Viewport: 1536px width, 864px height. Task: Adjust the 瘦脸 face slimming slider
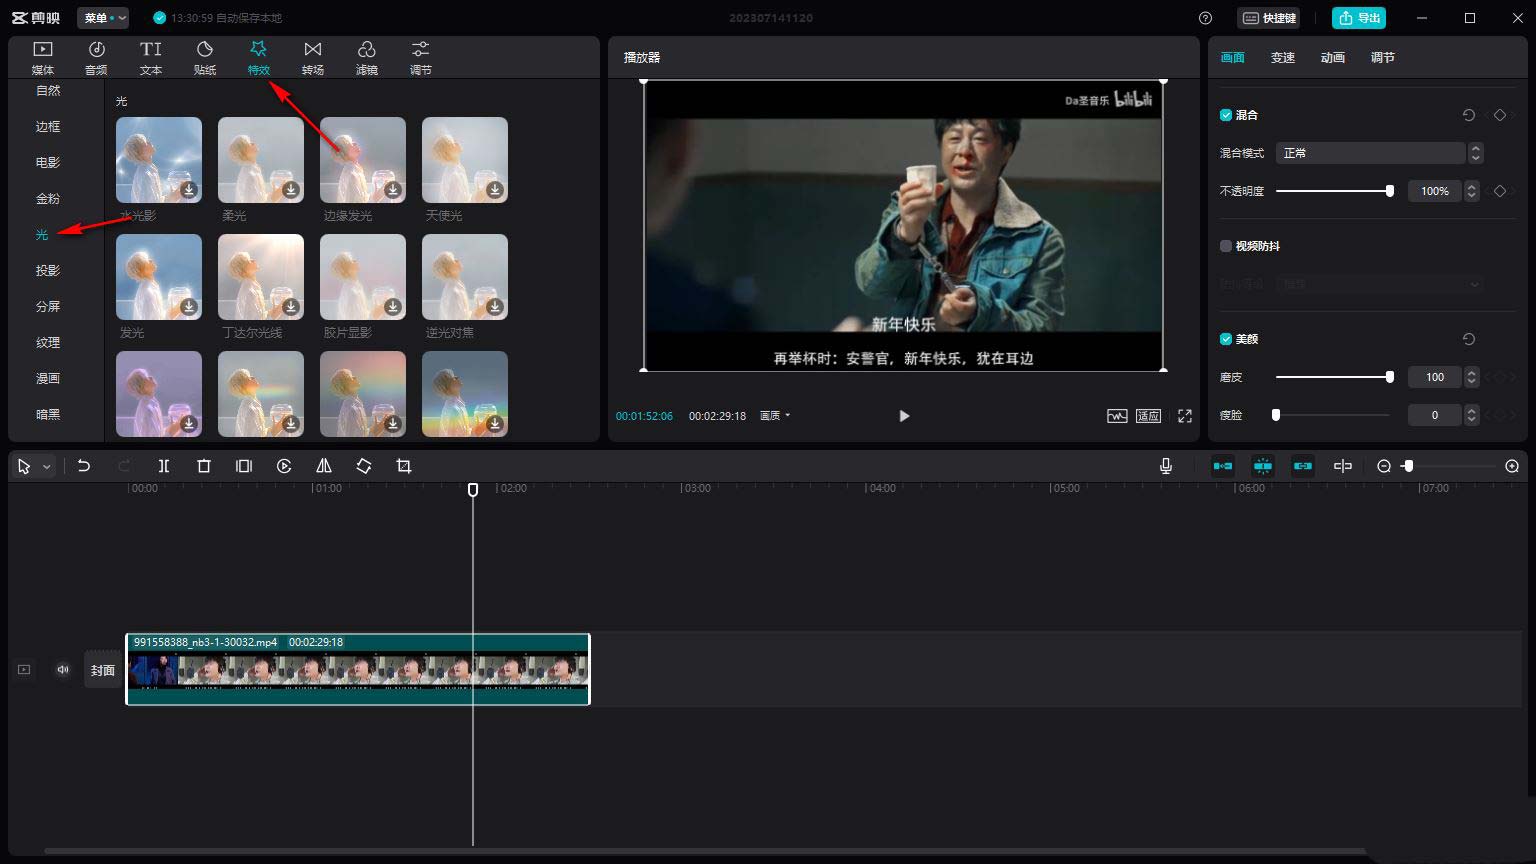(x=1333, y=415)
